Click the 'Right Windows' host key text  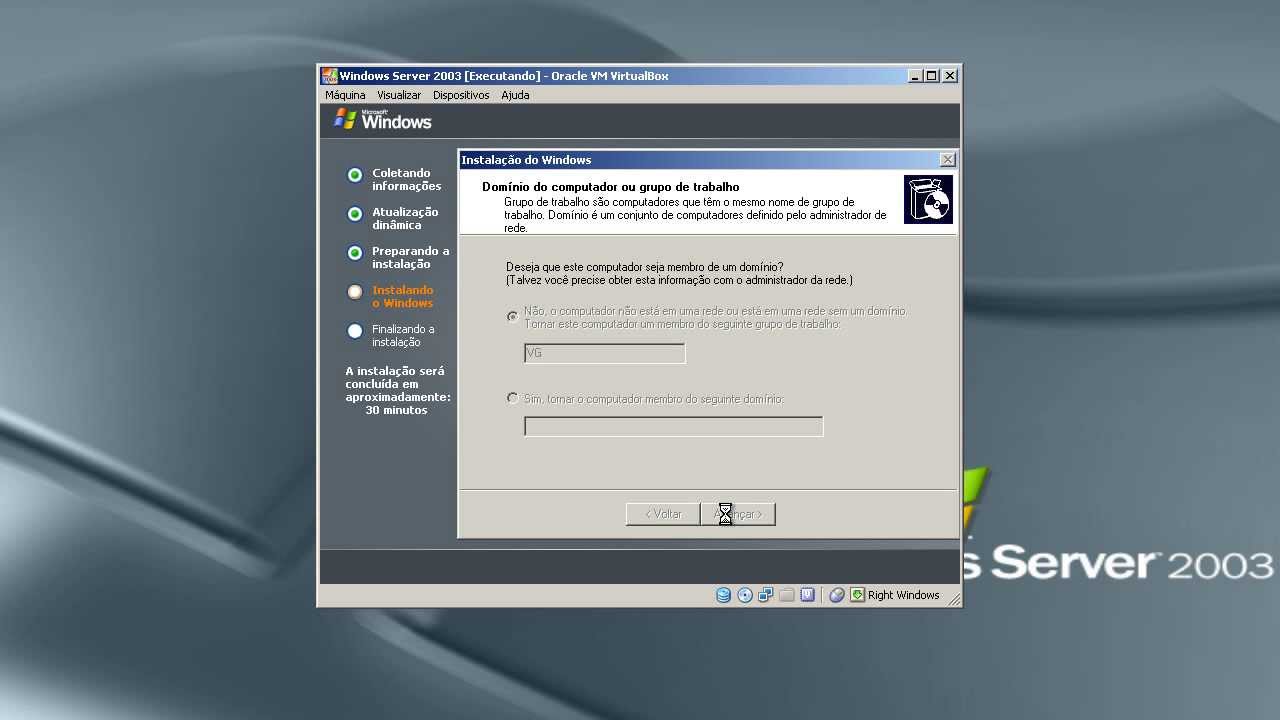(904, 595)
